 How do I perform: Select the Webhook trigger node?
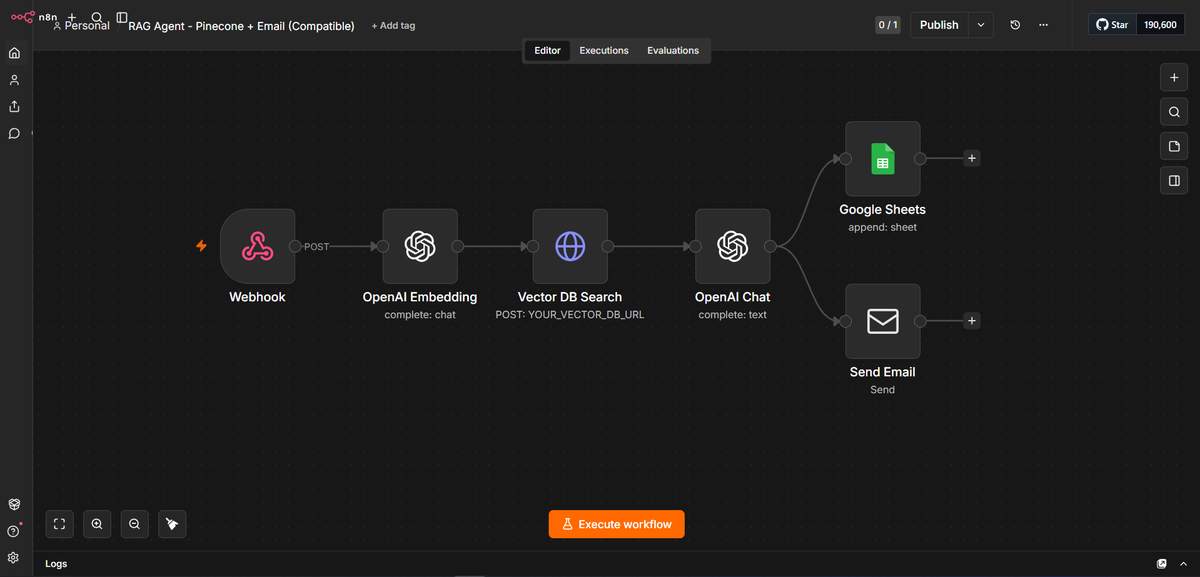tap(258, 246)
